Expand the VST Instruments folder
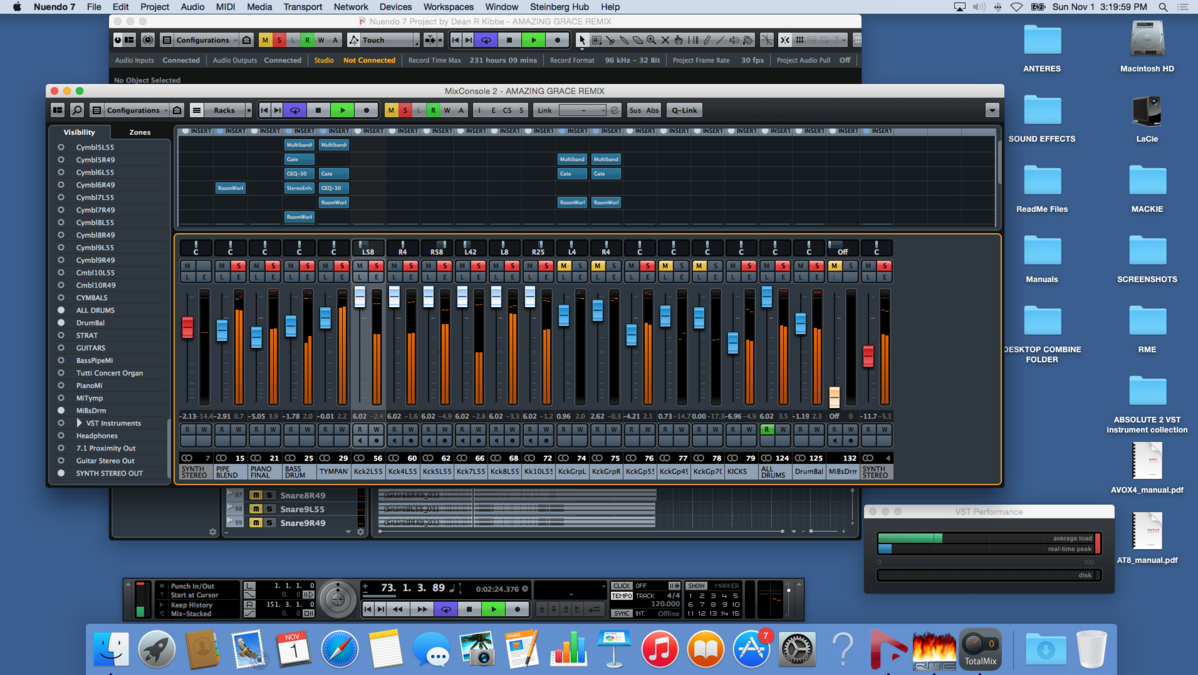 (x=79, y=423)
